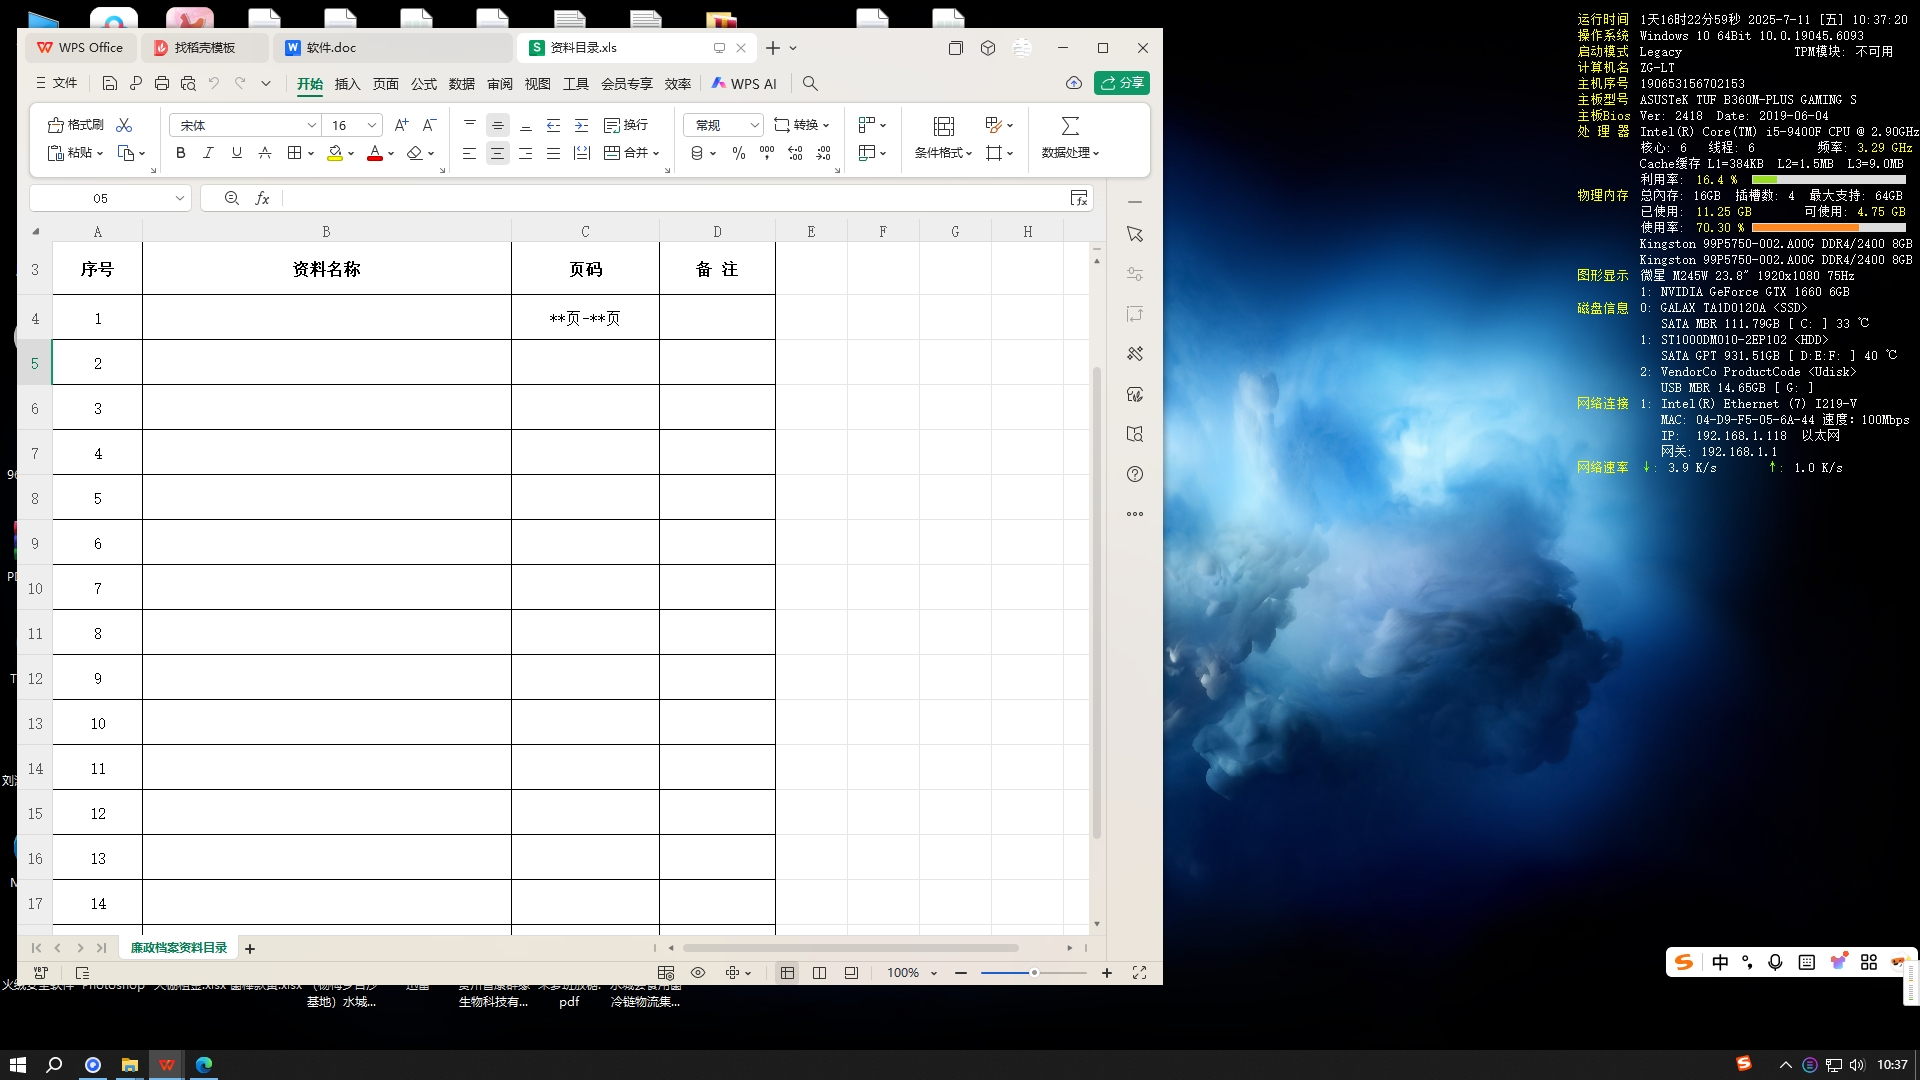The width and height of the screenshot is (1920, 1080).
Task: Select cell C4 with **页-**页
Action: (585, 318)
